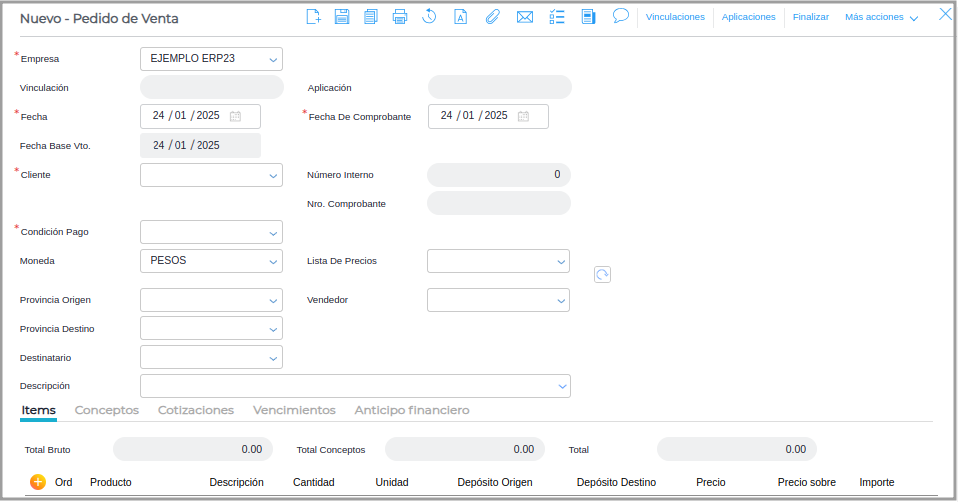The image size is (958, 502).
Task: Click the Finalizar button
Action: pos(810,17)
